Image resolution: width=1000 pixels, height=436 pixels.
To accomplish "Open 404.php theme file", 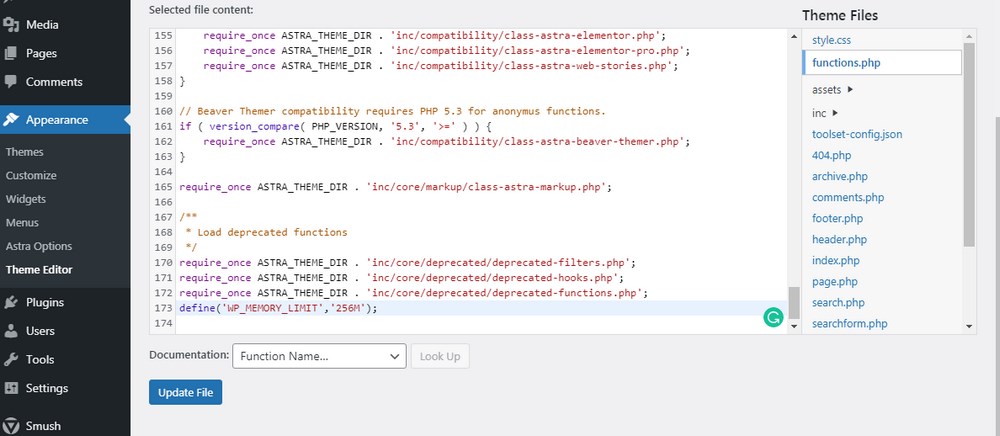I will [832, 156].
